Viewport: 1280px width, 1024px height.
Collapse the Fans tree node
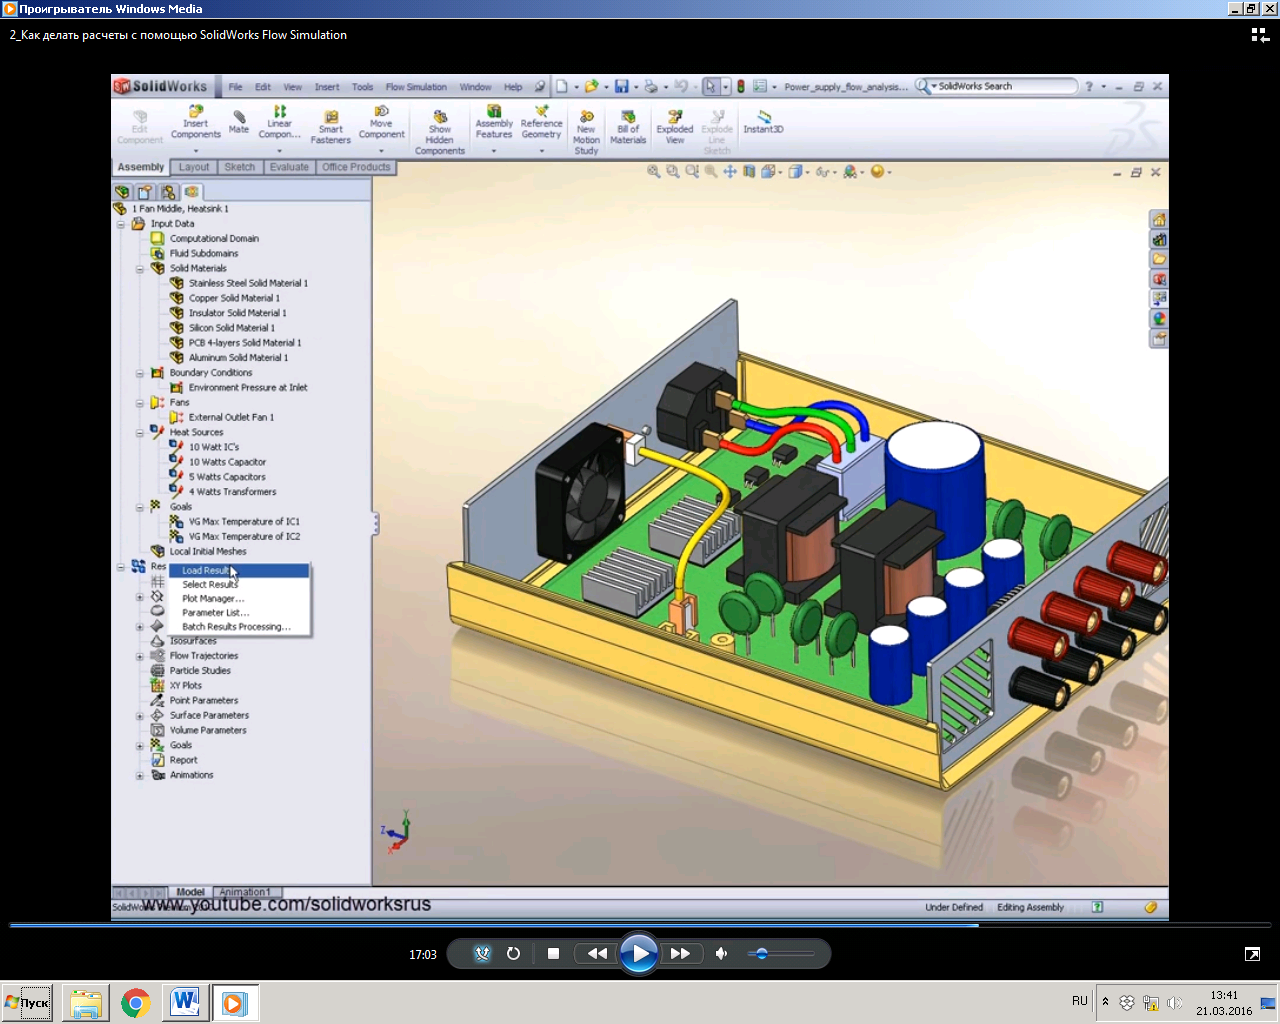[140, 403]
